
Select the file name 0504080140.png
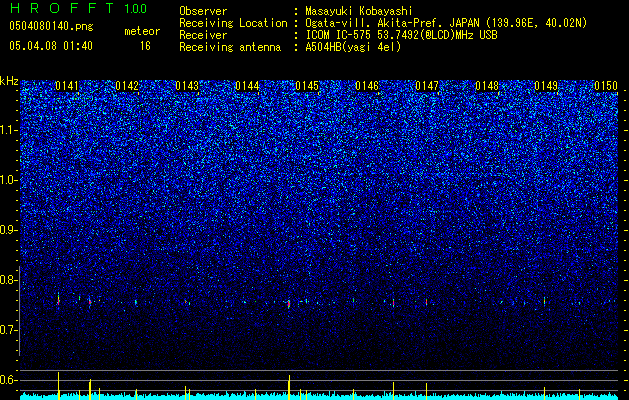coord(51,26)
